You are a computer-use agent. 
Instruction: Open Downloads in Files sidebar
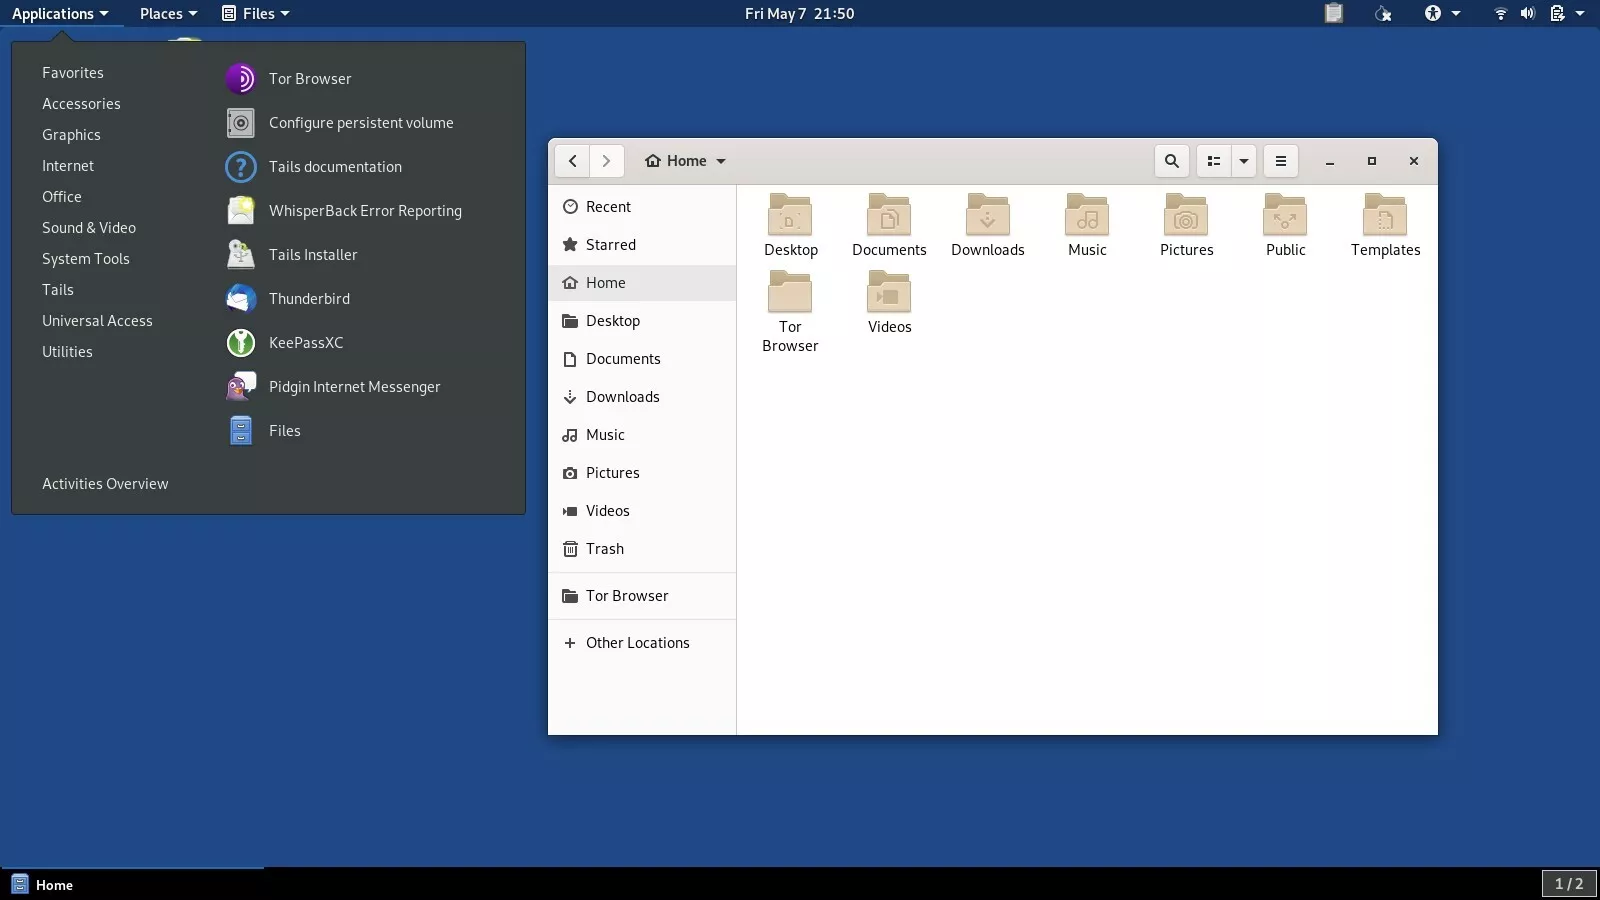pos(642,397)
